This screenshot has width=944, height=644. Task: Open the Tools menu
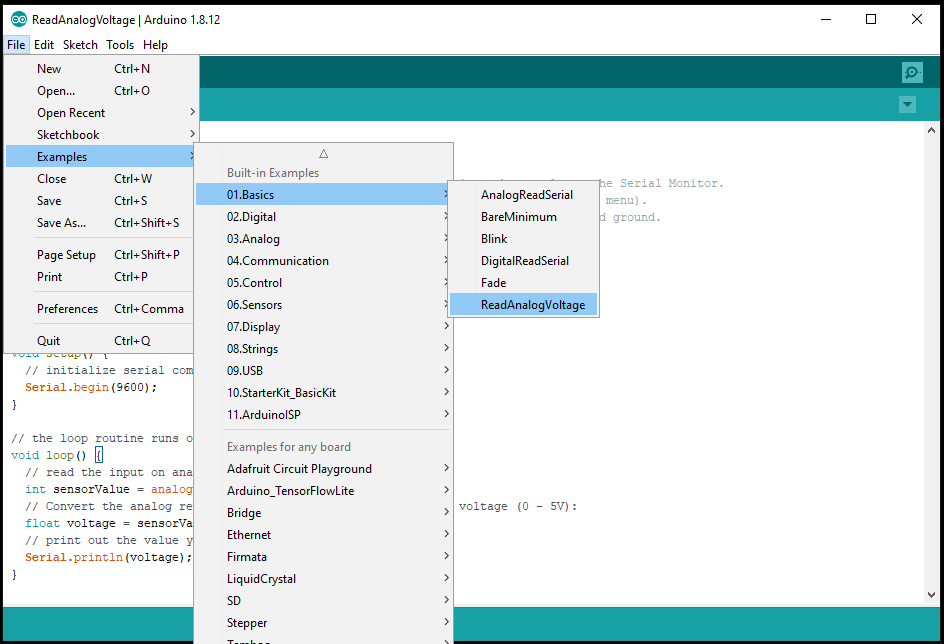(x=120, y=45)
